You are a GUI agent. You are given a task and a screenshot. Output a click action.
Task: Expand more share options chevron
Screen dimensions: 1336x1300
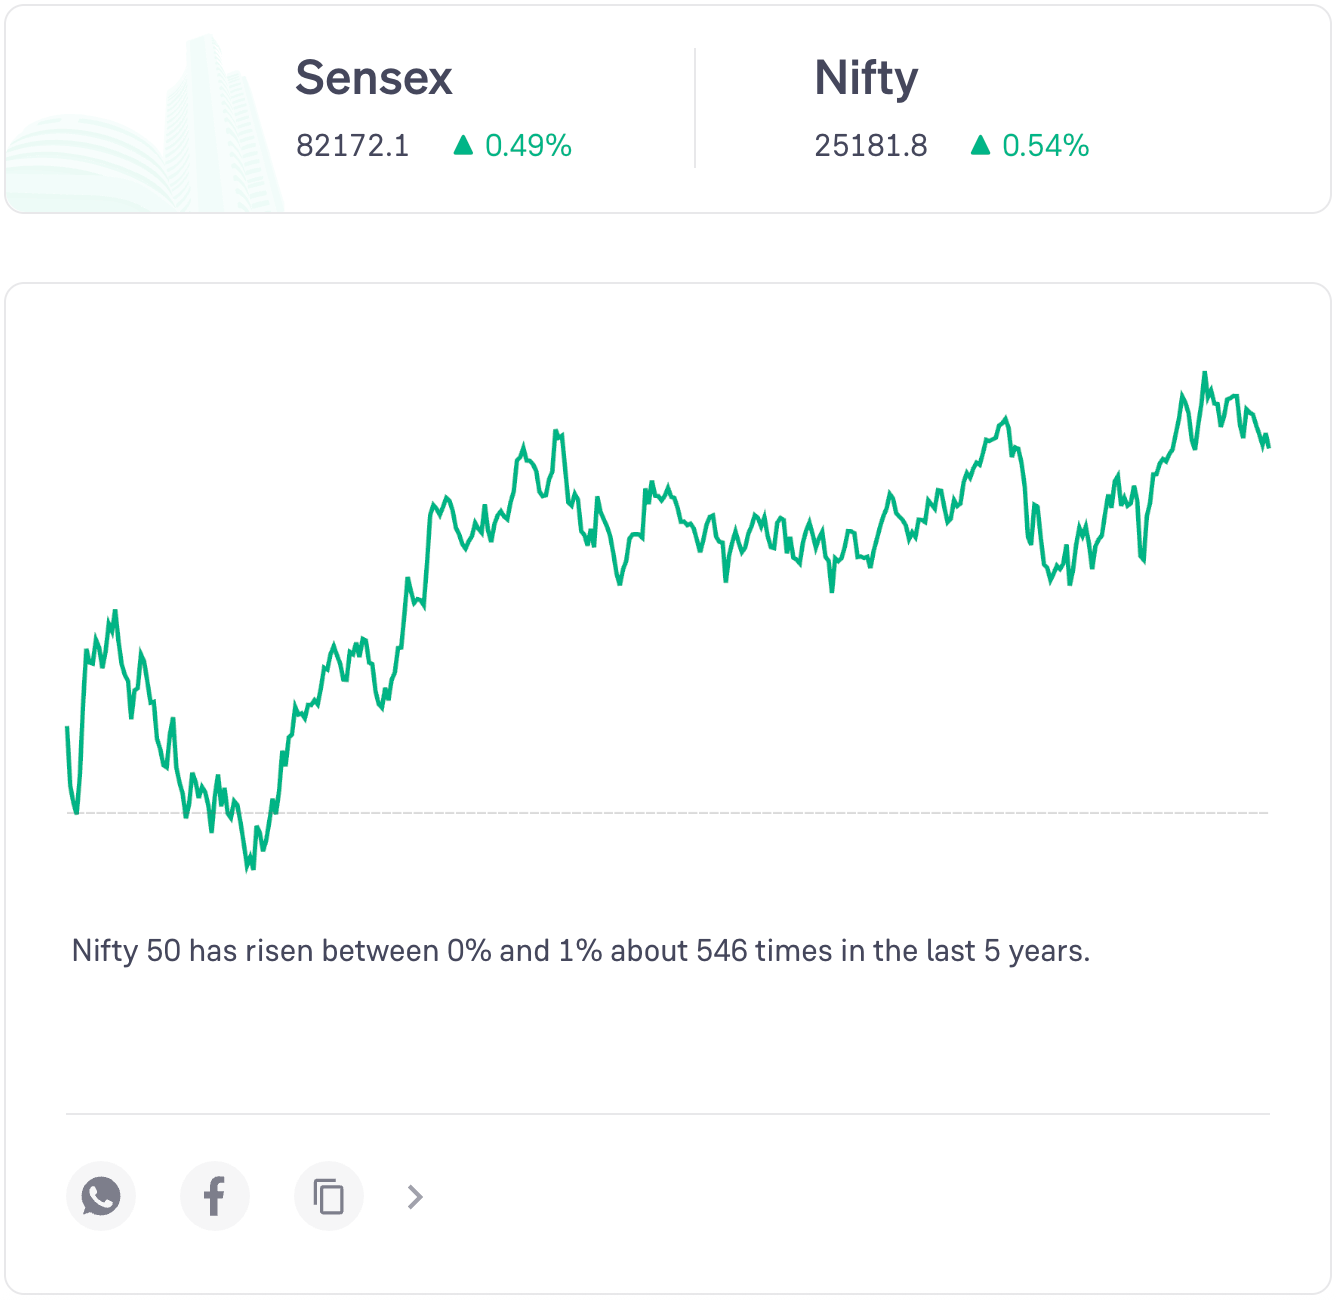tap(416, 1196)
